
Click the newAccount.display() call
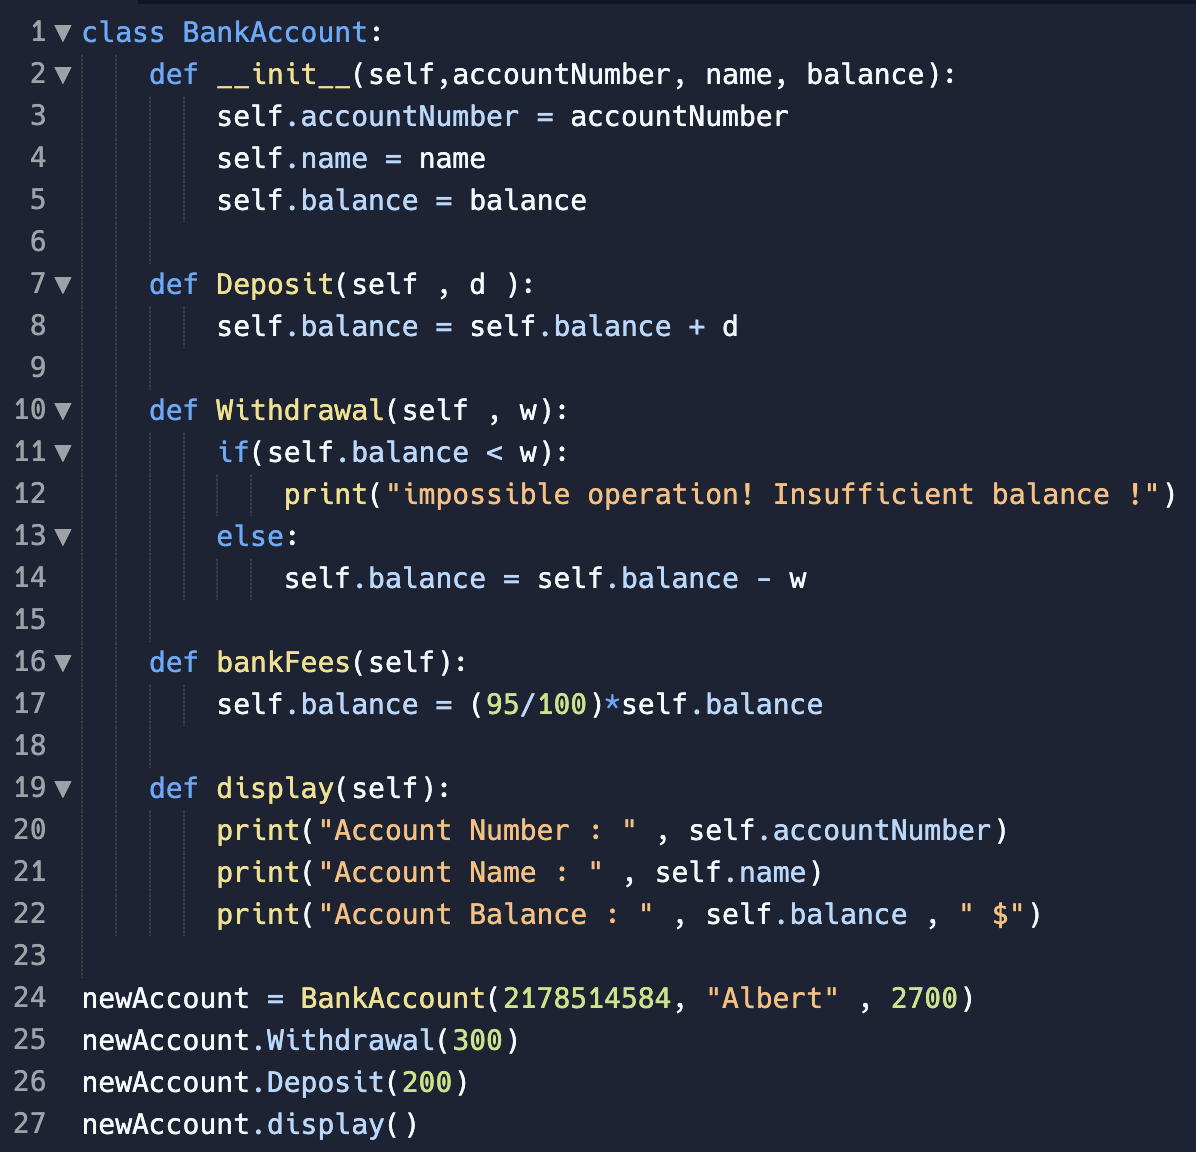point(250,1125)
